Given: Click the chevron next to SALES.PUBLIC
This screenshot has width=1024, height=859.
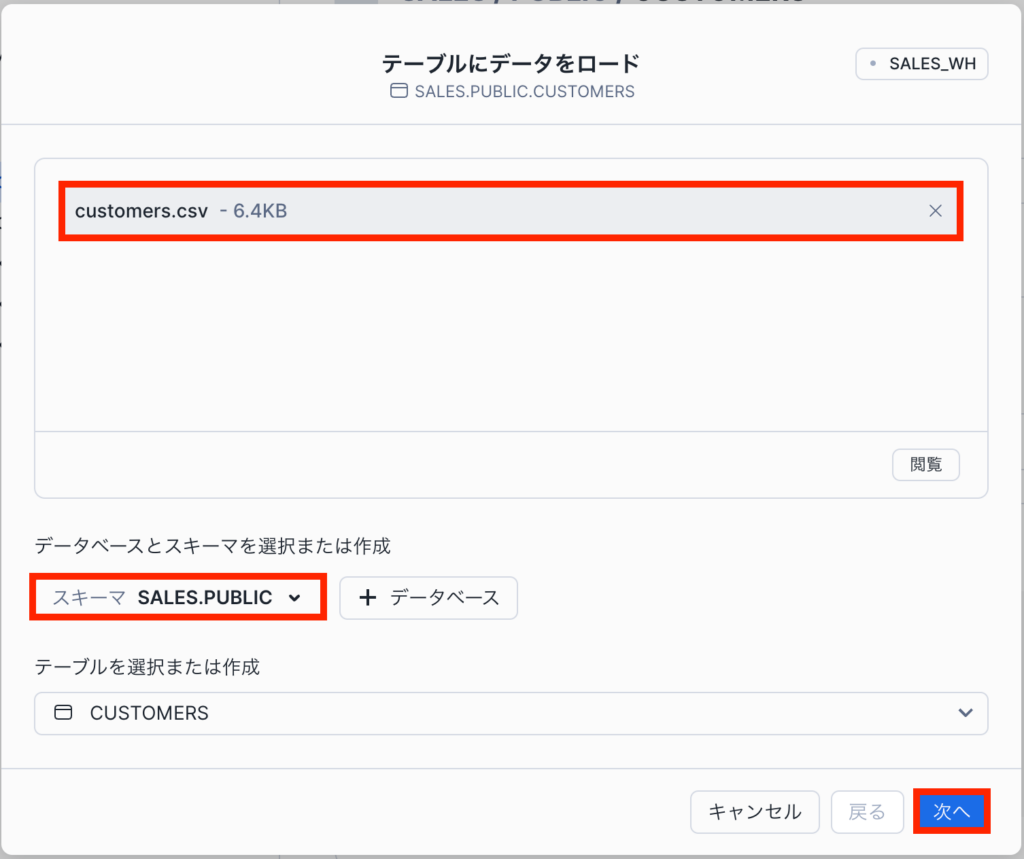Looking at the screenshot, I should [x=294, y=598].
